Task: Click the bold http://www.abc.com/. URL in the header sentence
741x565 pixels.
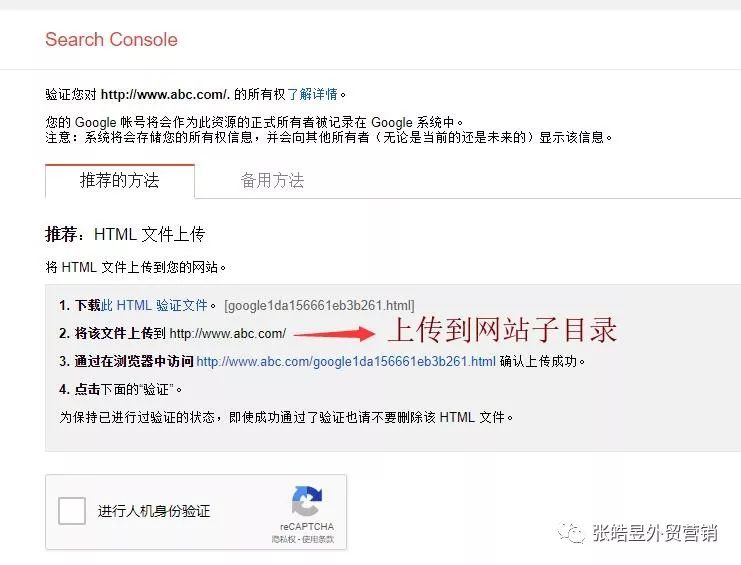Action: click(165, 94)
